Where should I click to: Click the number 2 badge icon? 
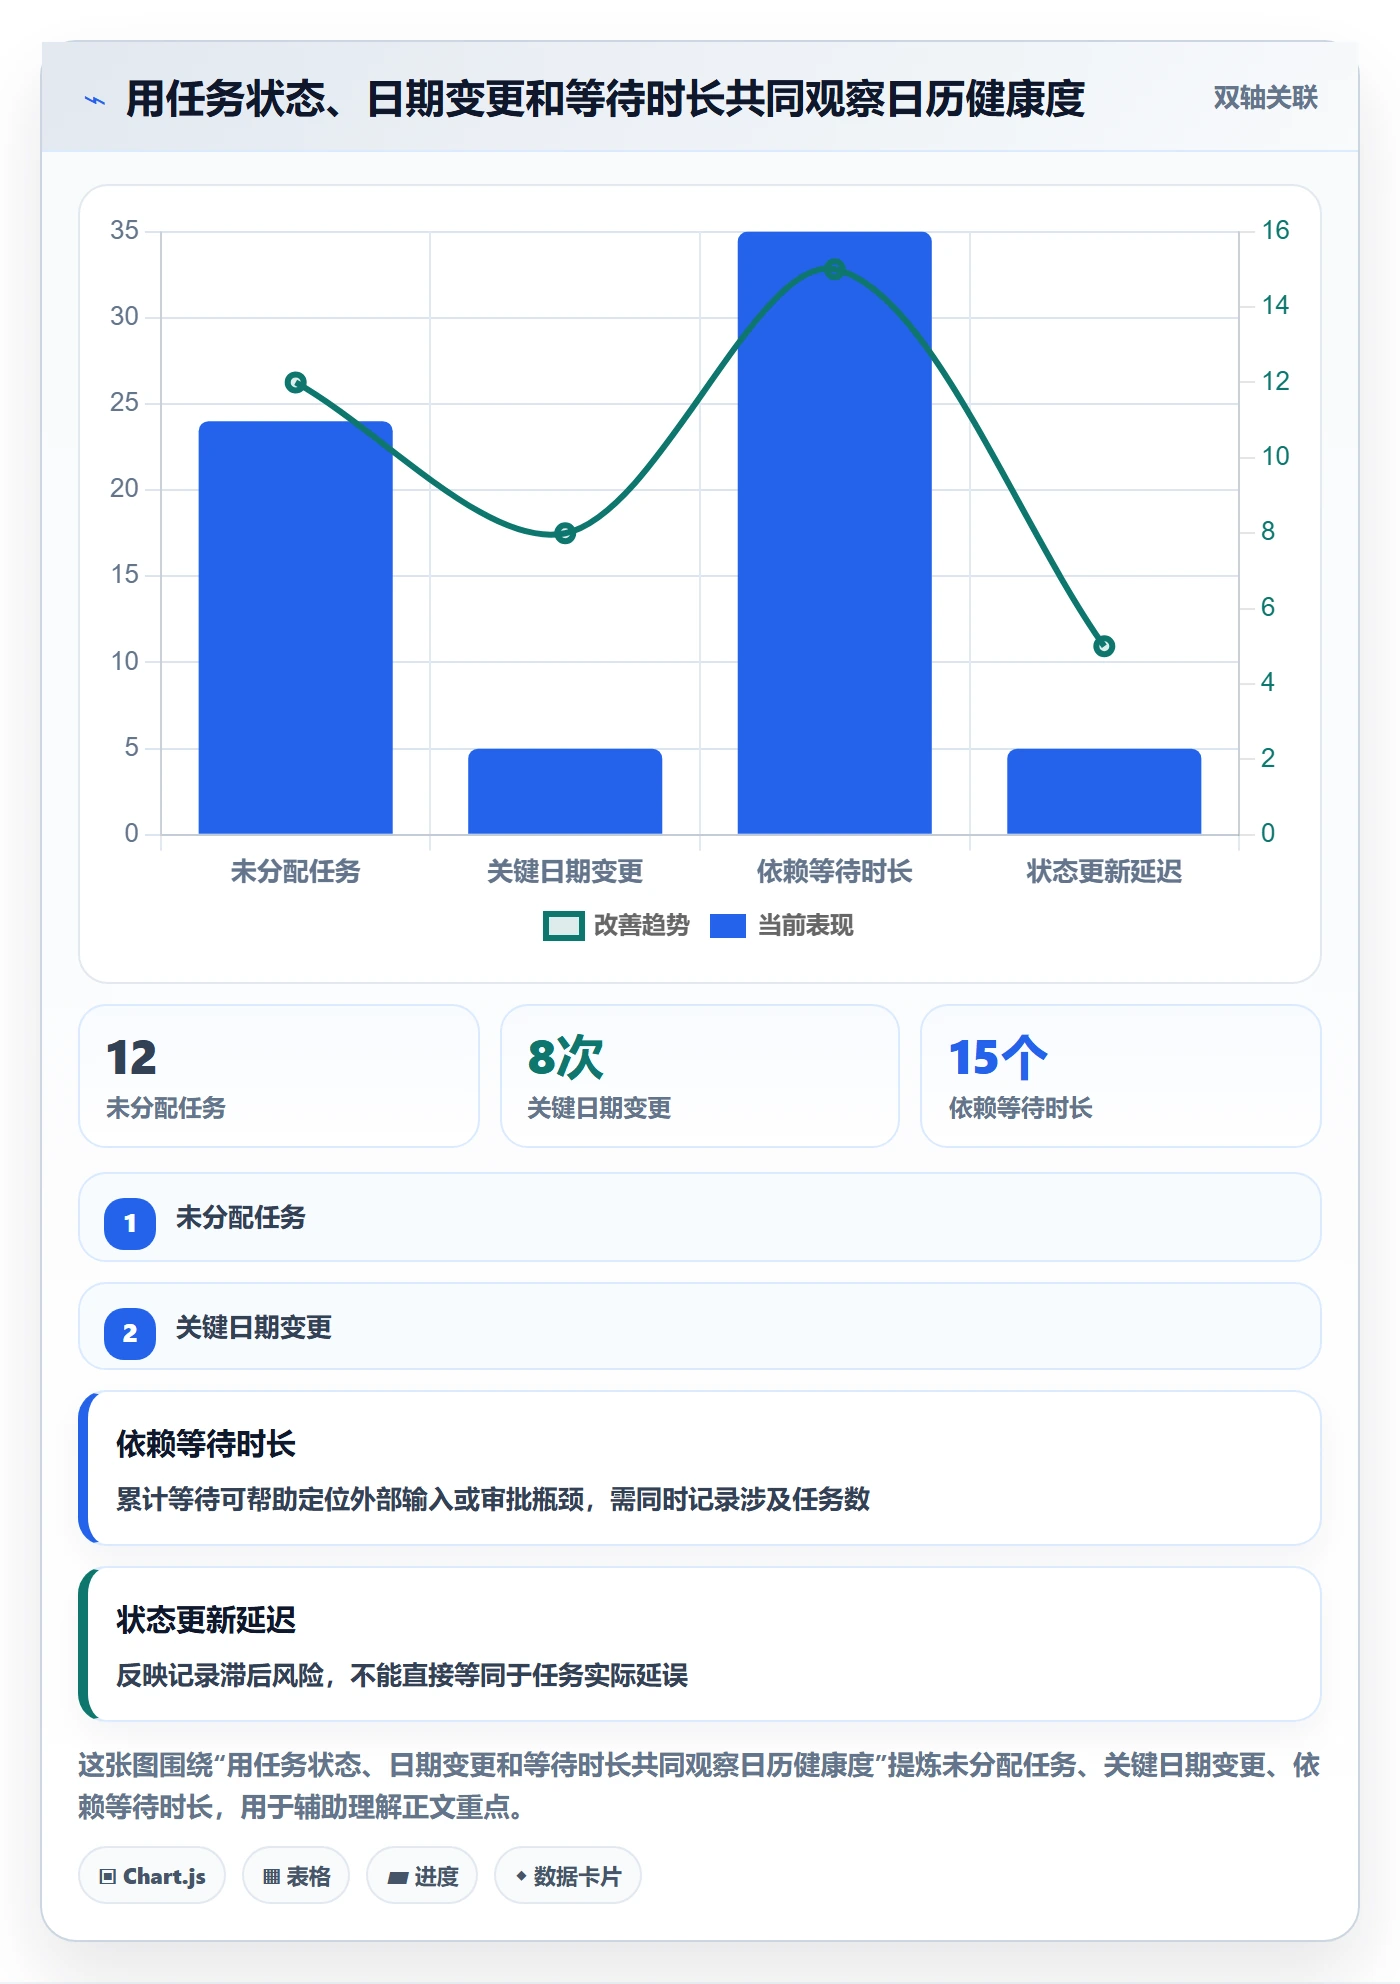click(130, 1333)
